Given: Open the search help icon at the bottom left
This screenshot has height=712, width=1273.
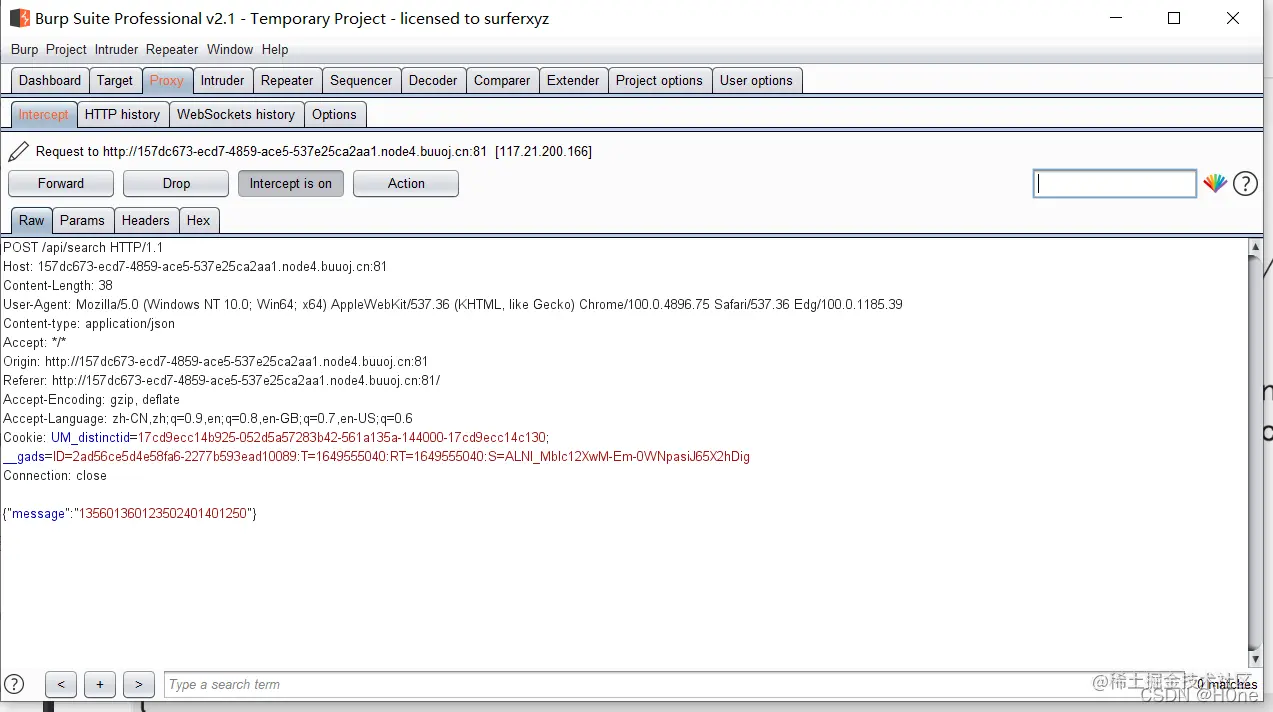Looking at the screenshot, I should coord(14,684).
